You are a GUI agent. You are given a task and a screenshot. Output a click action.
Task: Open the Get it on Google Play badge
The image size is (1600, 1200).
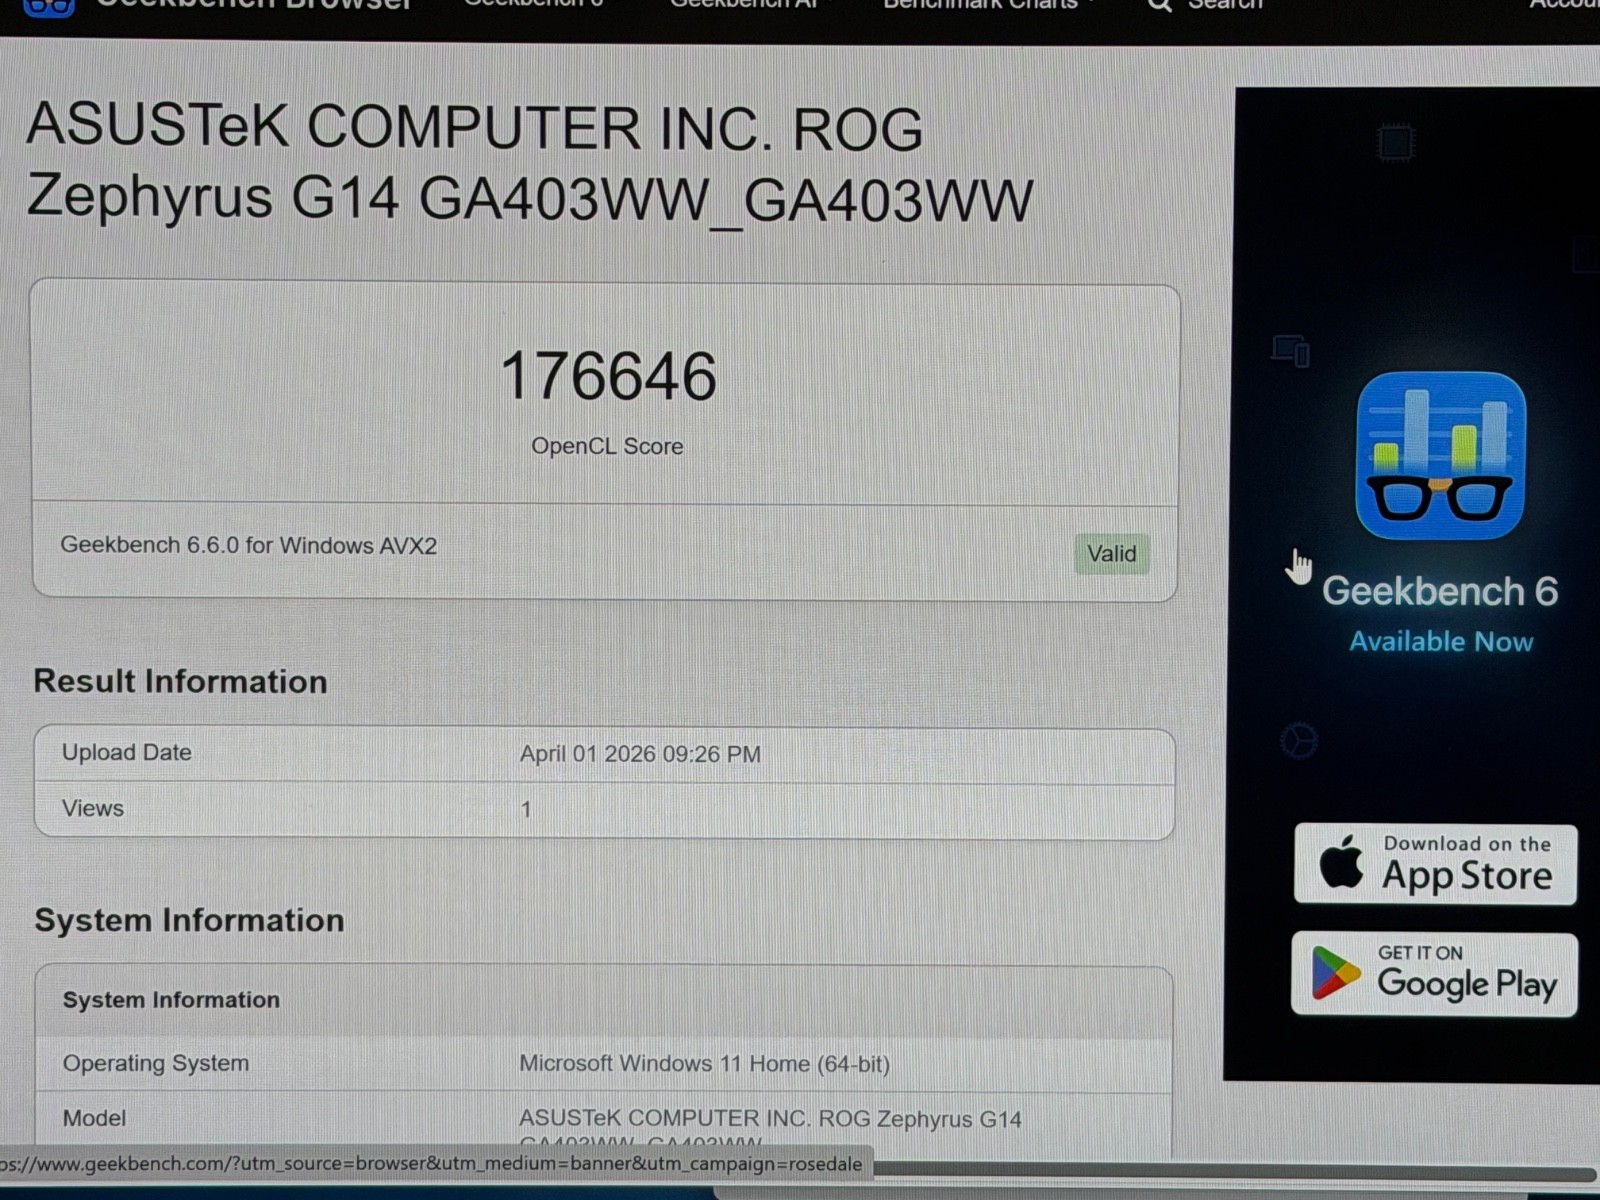pyautogui.click(x=1434, y=974)
